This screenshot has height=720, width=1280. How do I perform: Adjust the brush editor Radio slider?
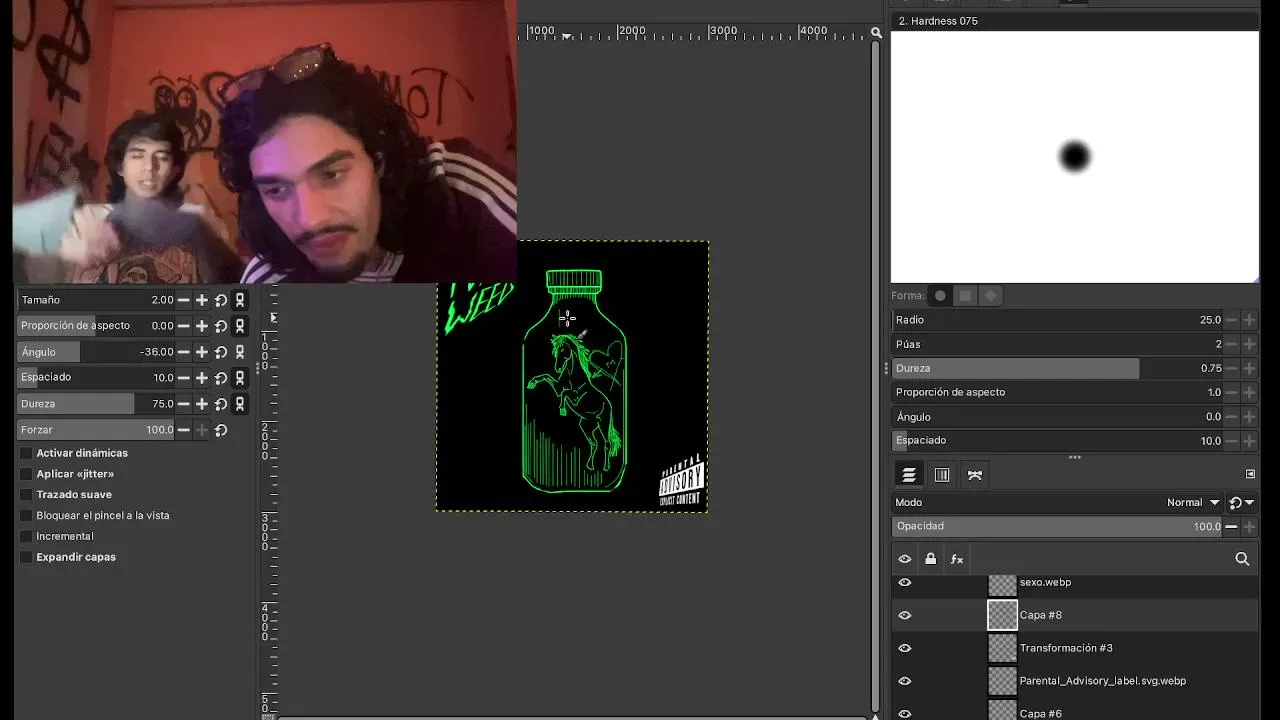tap(1058, 320)
